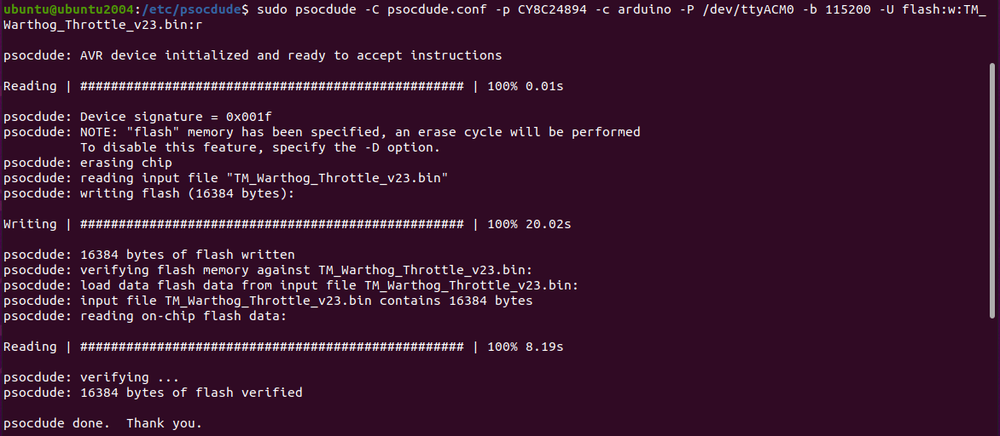Click the Writing progress bar
Screen dimensions: 1000x436
click(x=271, y=224)
